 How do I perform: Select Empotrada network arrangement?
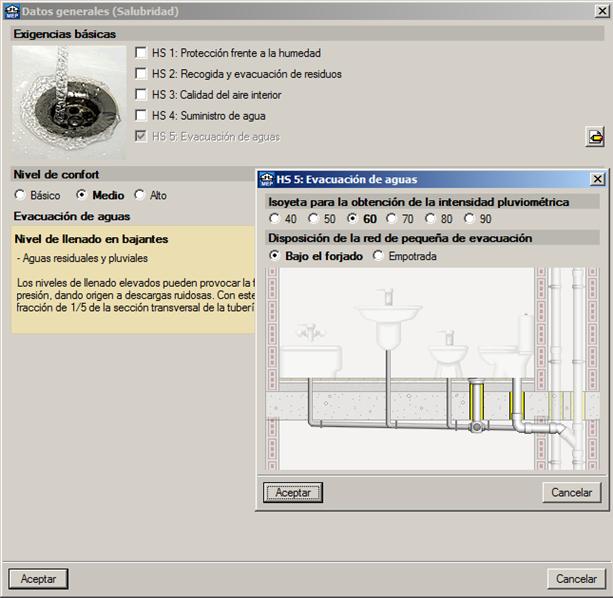click(x=379, y=256)
